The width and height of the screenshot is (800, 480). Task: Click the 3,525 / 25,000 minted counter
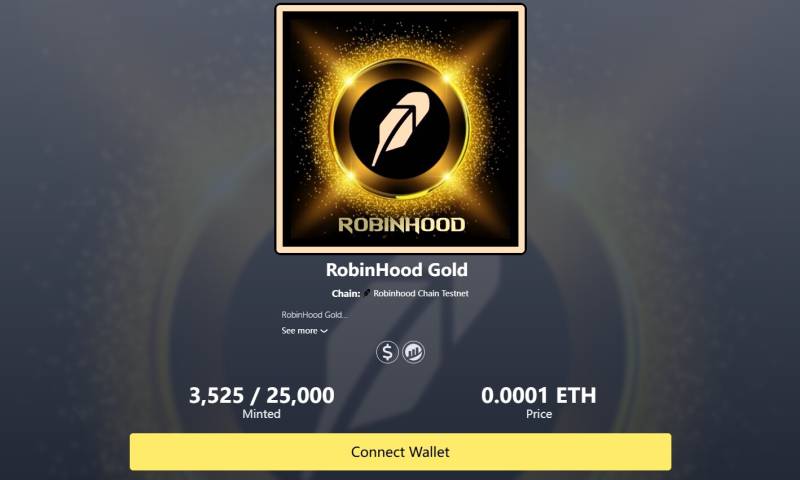(x=262, y=395)
